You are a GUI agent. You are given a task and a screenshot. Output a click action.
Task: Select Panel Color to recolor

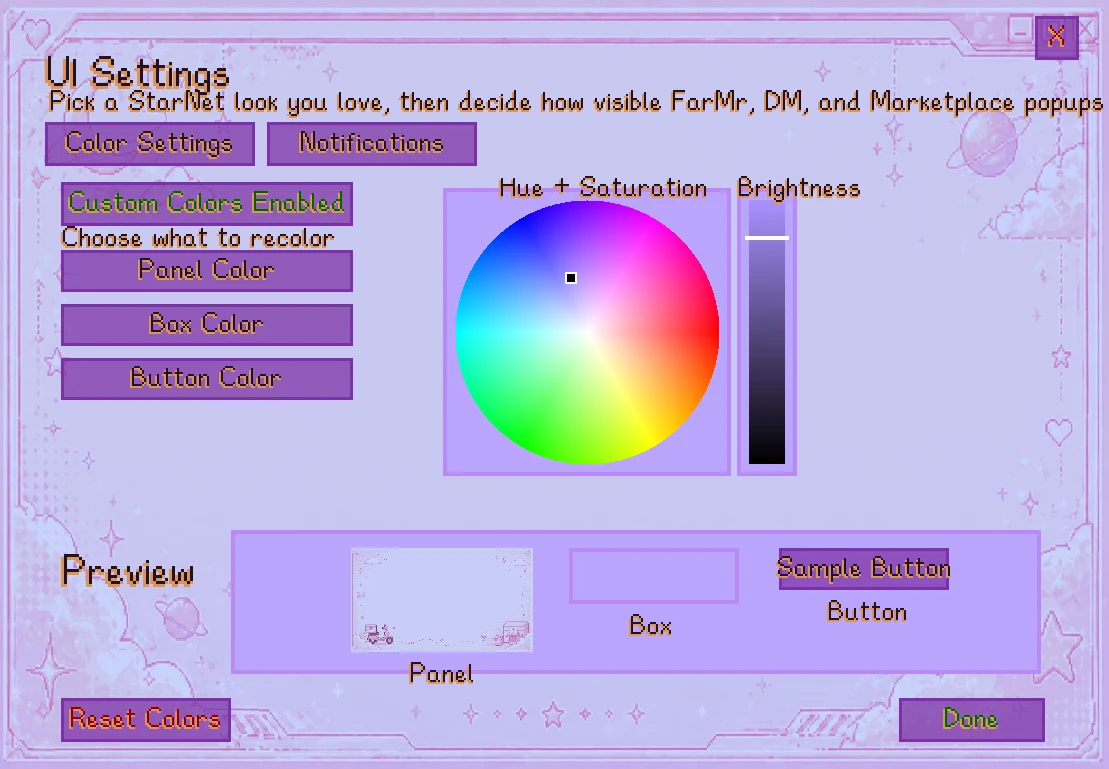[x=207, y=271]
